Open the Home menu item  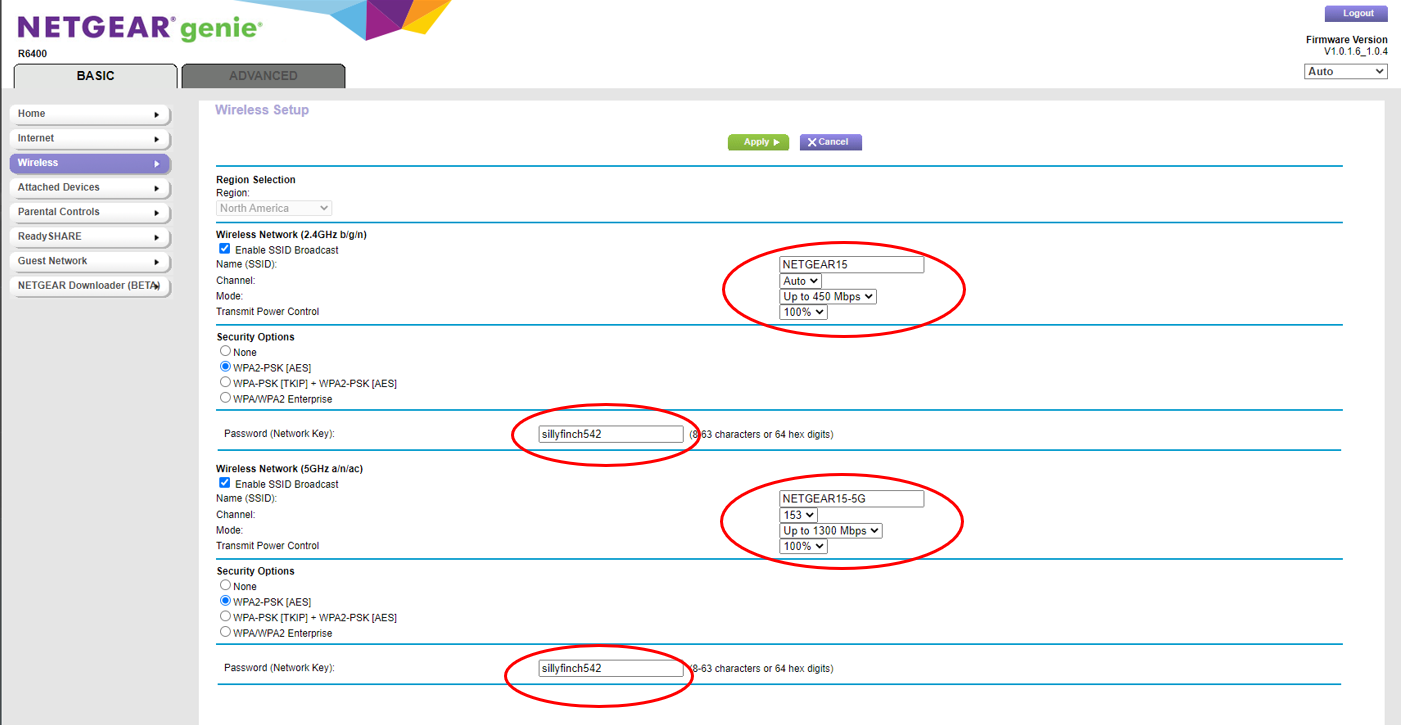(90, 114)
